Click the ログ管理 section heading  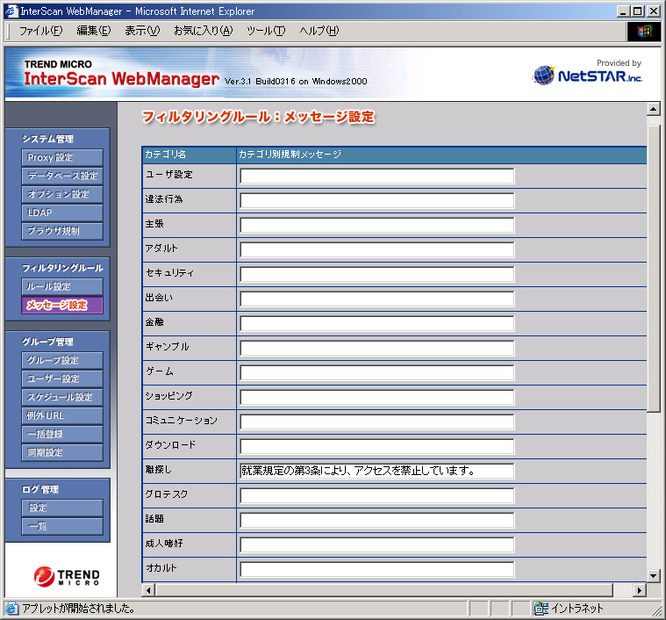coord(40,489)
